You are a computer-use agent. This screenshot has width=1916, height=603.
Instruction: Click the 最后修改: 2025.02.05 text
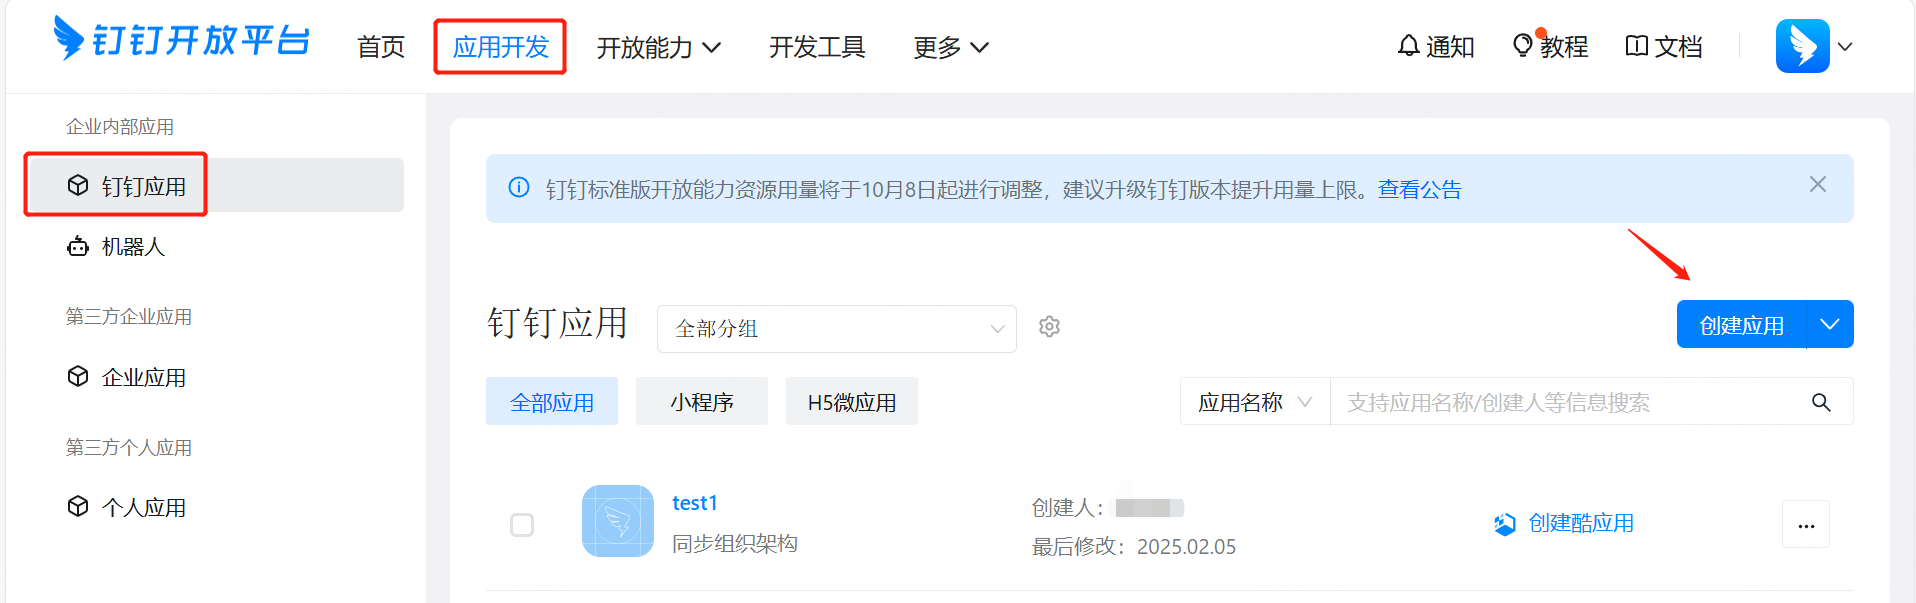point(1134,547)
